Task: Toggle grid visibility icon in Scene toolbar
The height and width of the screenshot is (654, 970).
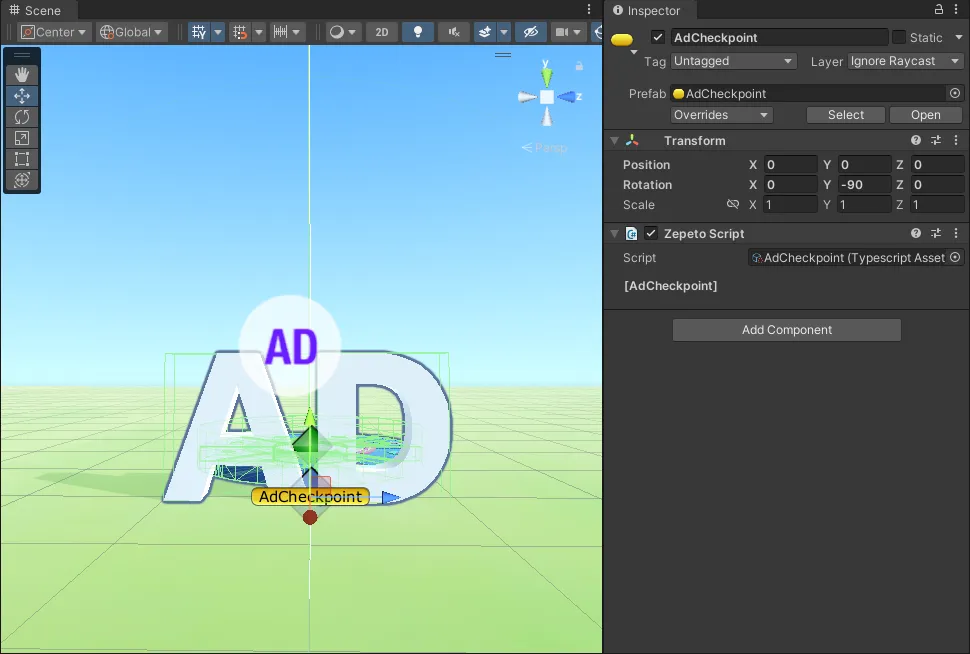Action: point(199,32)
